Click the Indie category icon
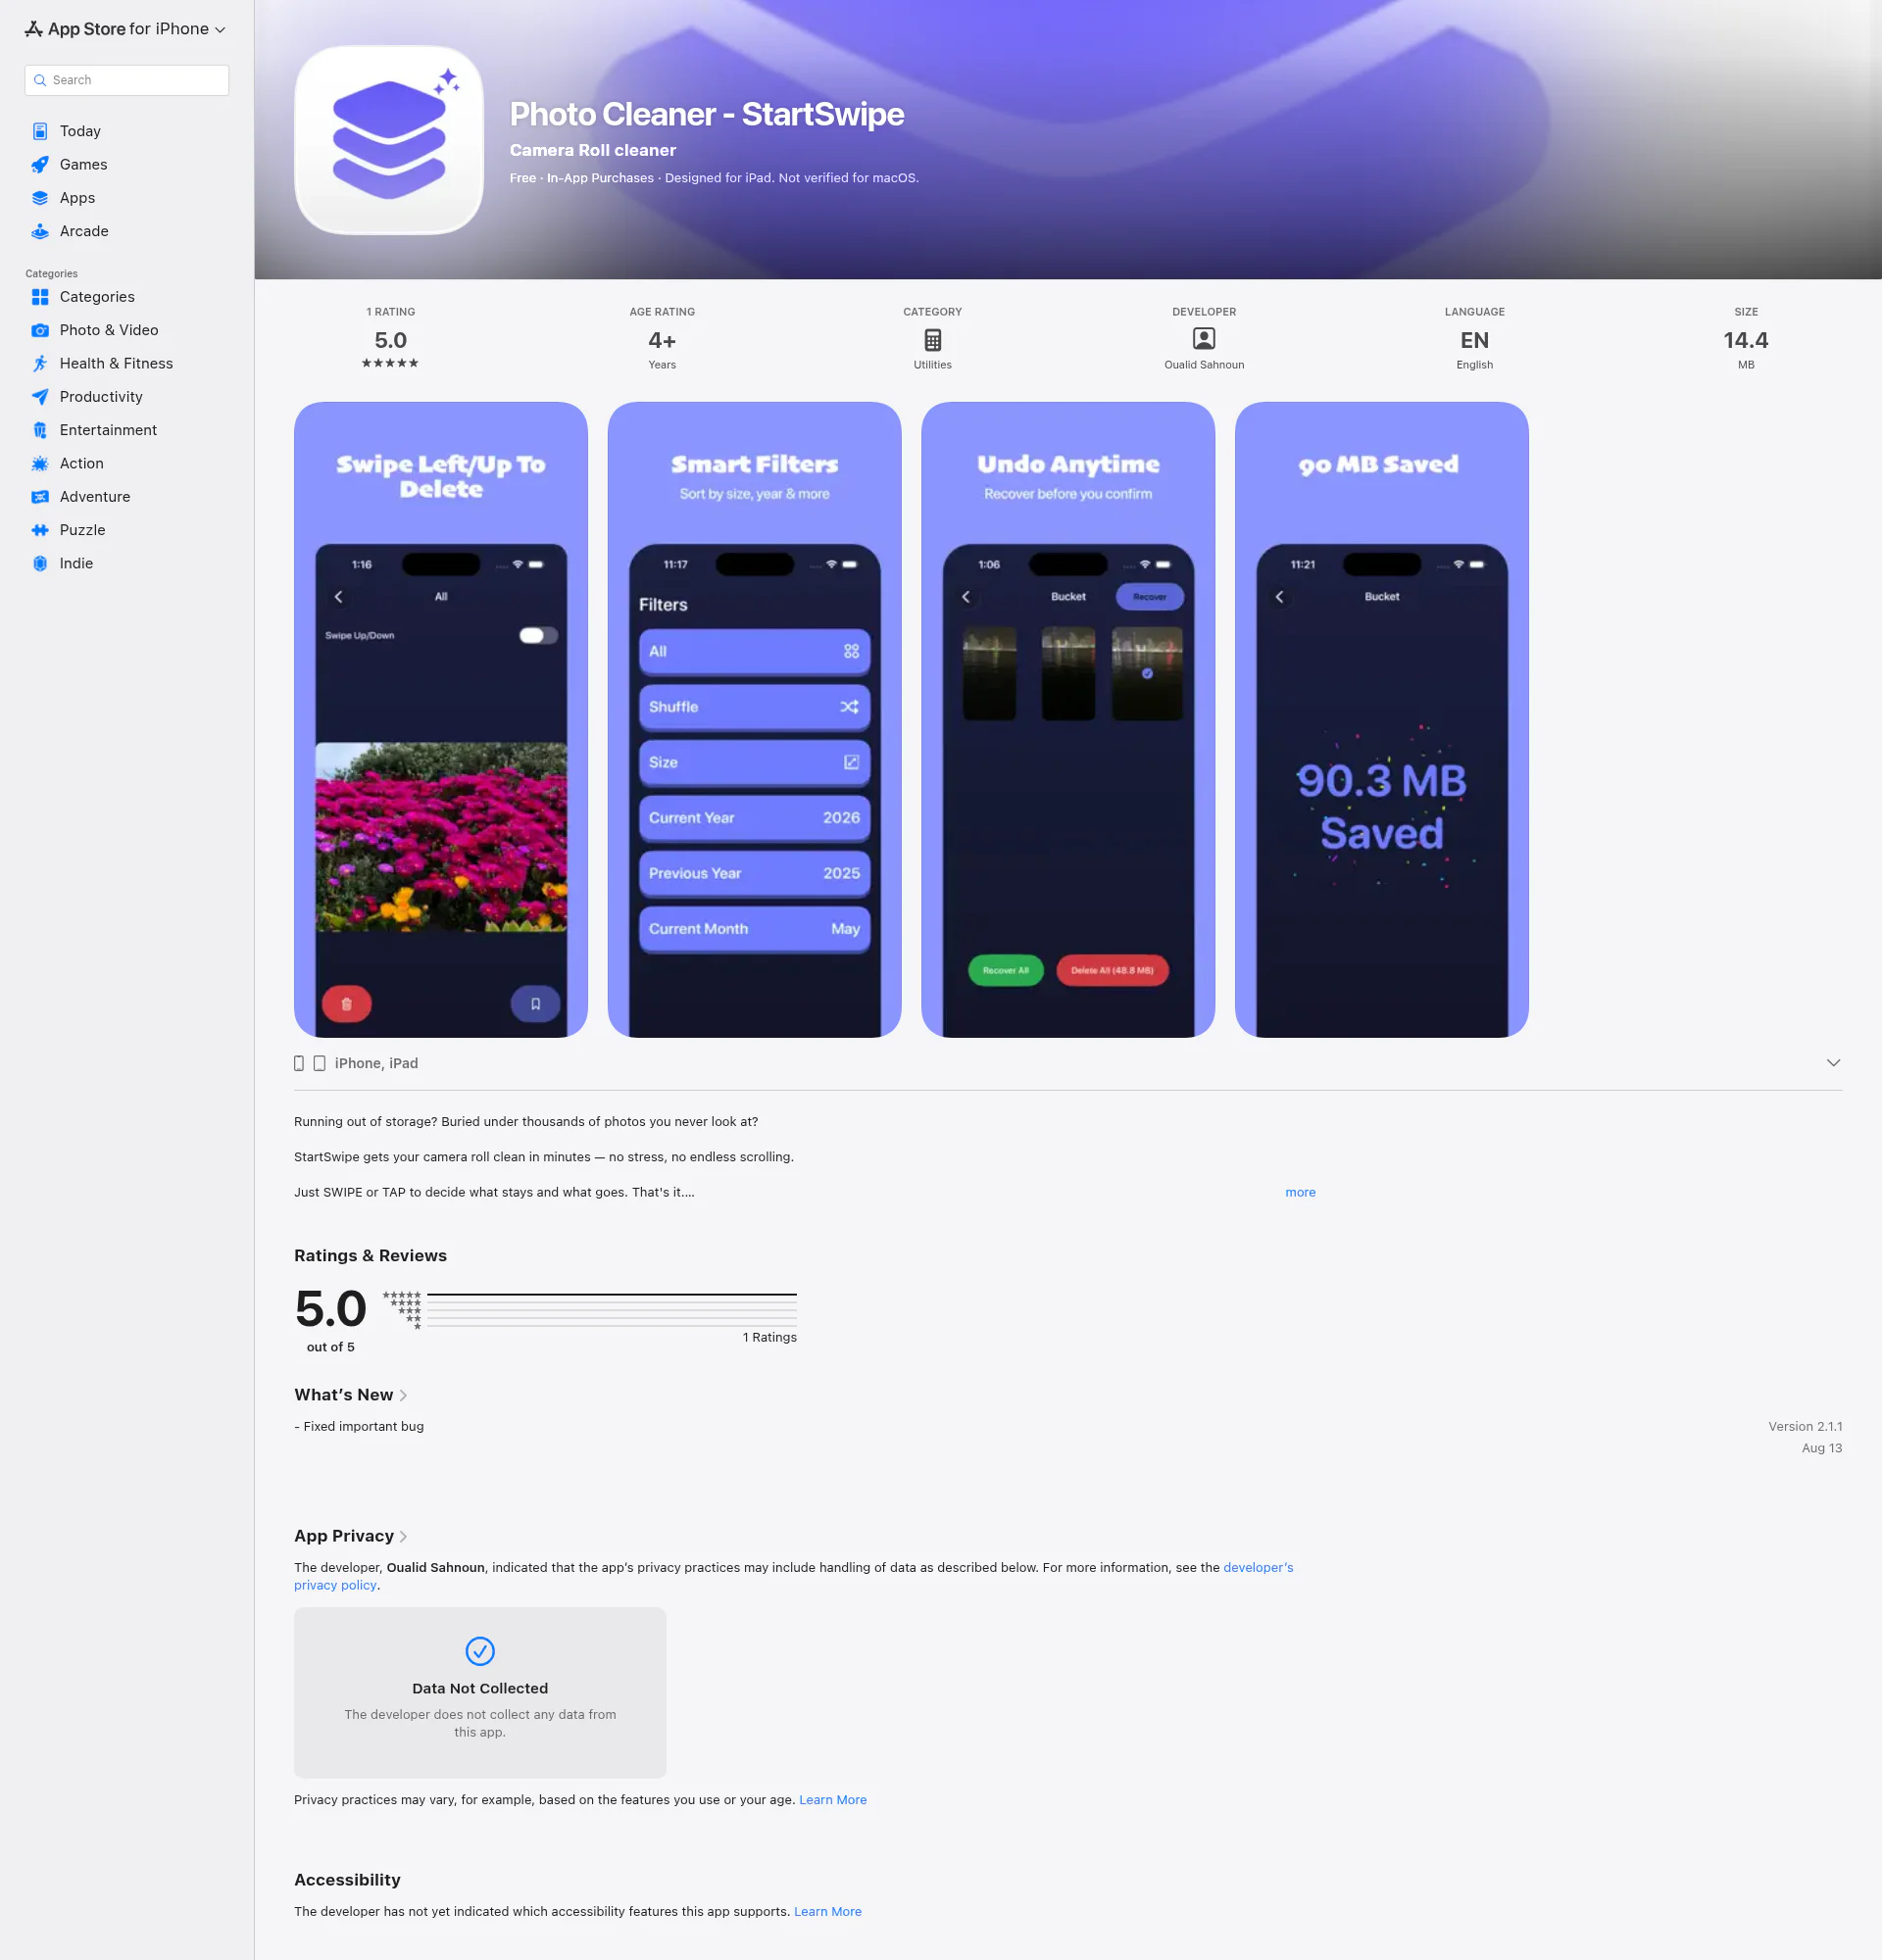The image size is (1882, 1960). click(x=40, y=563)
